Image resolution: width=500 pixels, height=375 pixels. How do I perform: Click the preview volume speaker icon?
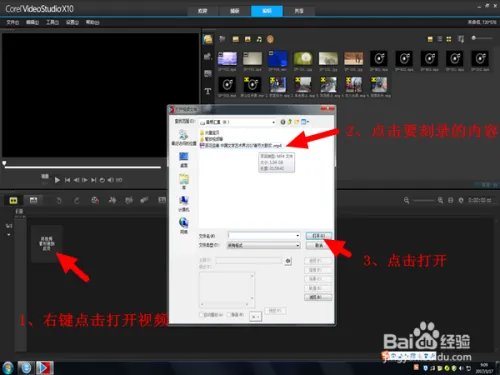click(x=110, y=180)
